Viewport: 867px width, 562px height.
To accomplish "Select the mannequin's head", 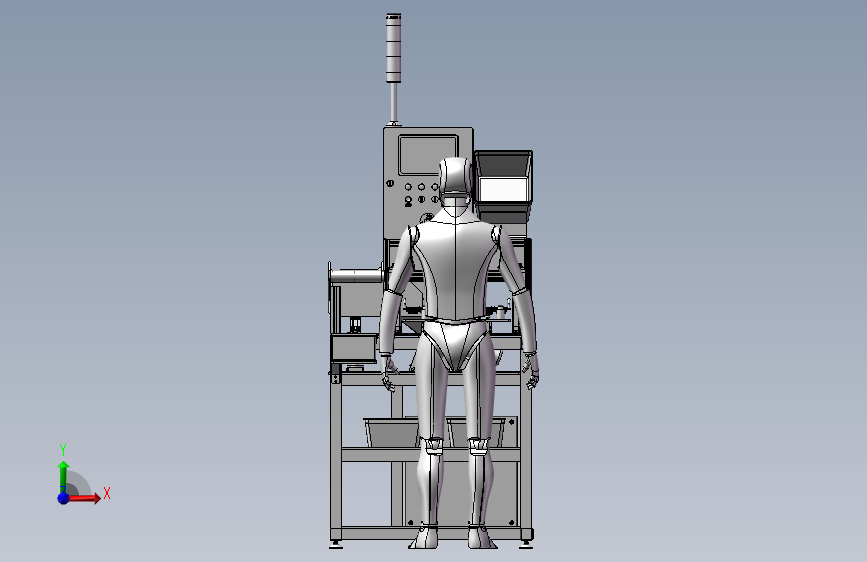I will tap(457, 176).
